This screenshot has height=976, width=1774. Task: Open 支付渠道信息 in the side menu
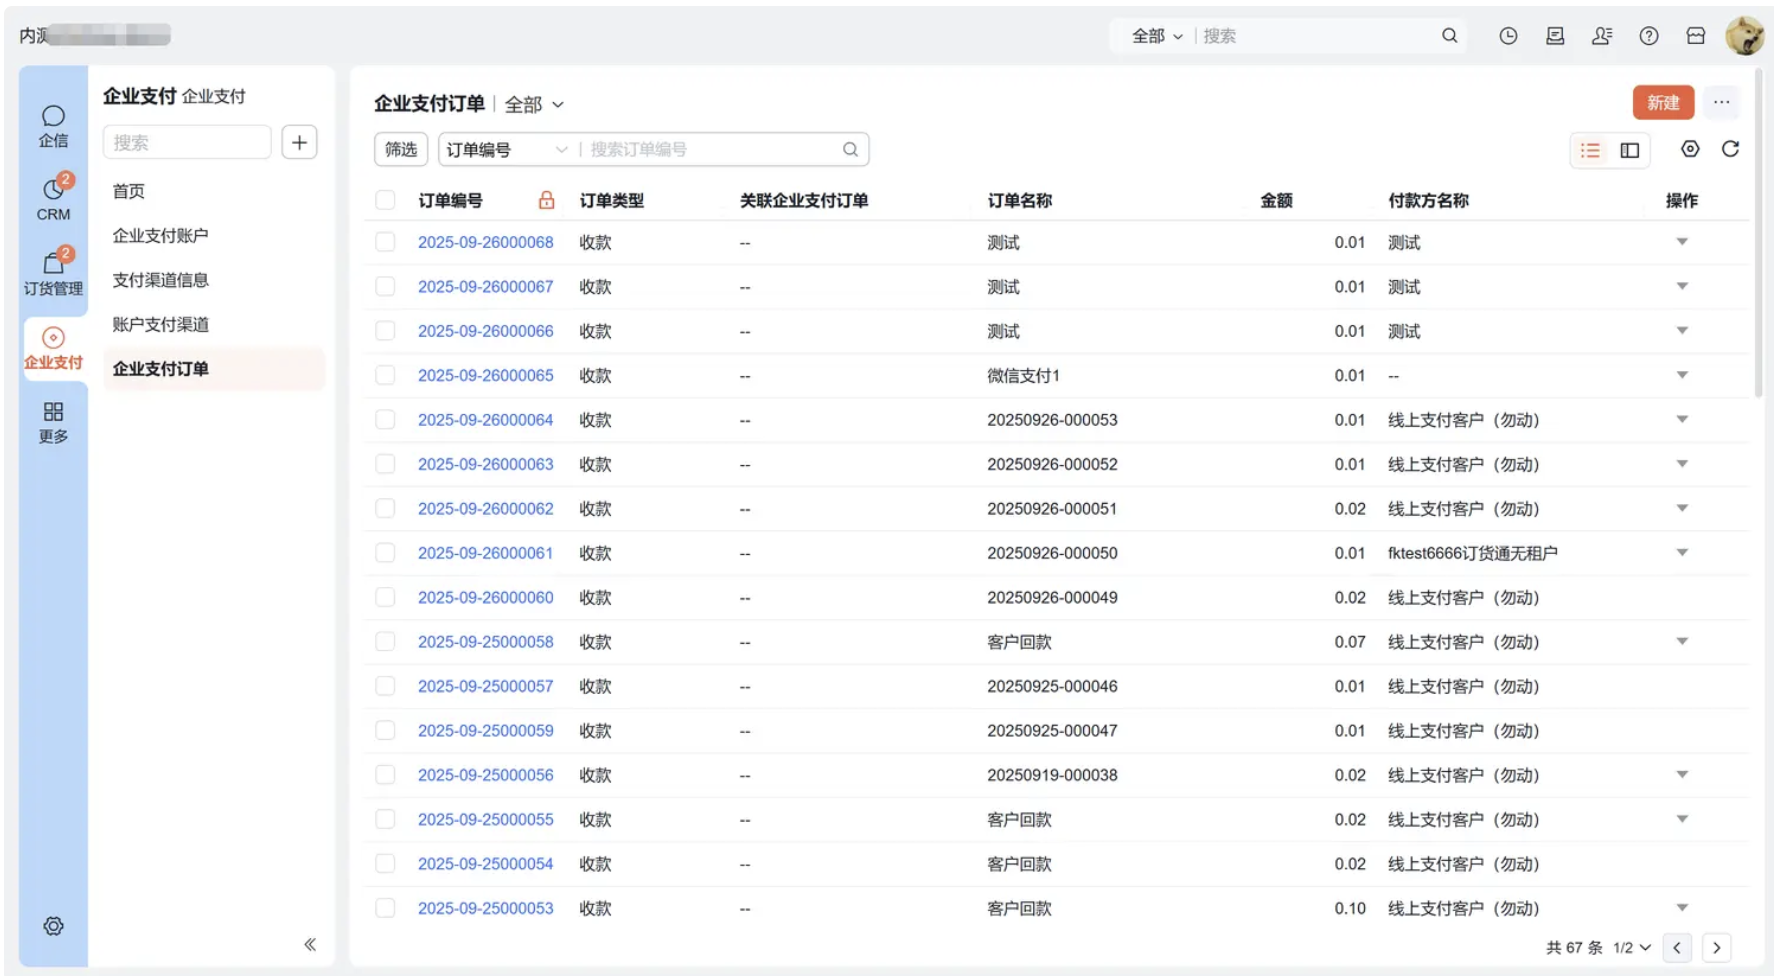point(160,280)
